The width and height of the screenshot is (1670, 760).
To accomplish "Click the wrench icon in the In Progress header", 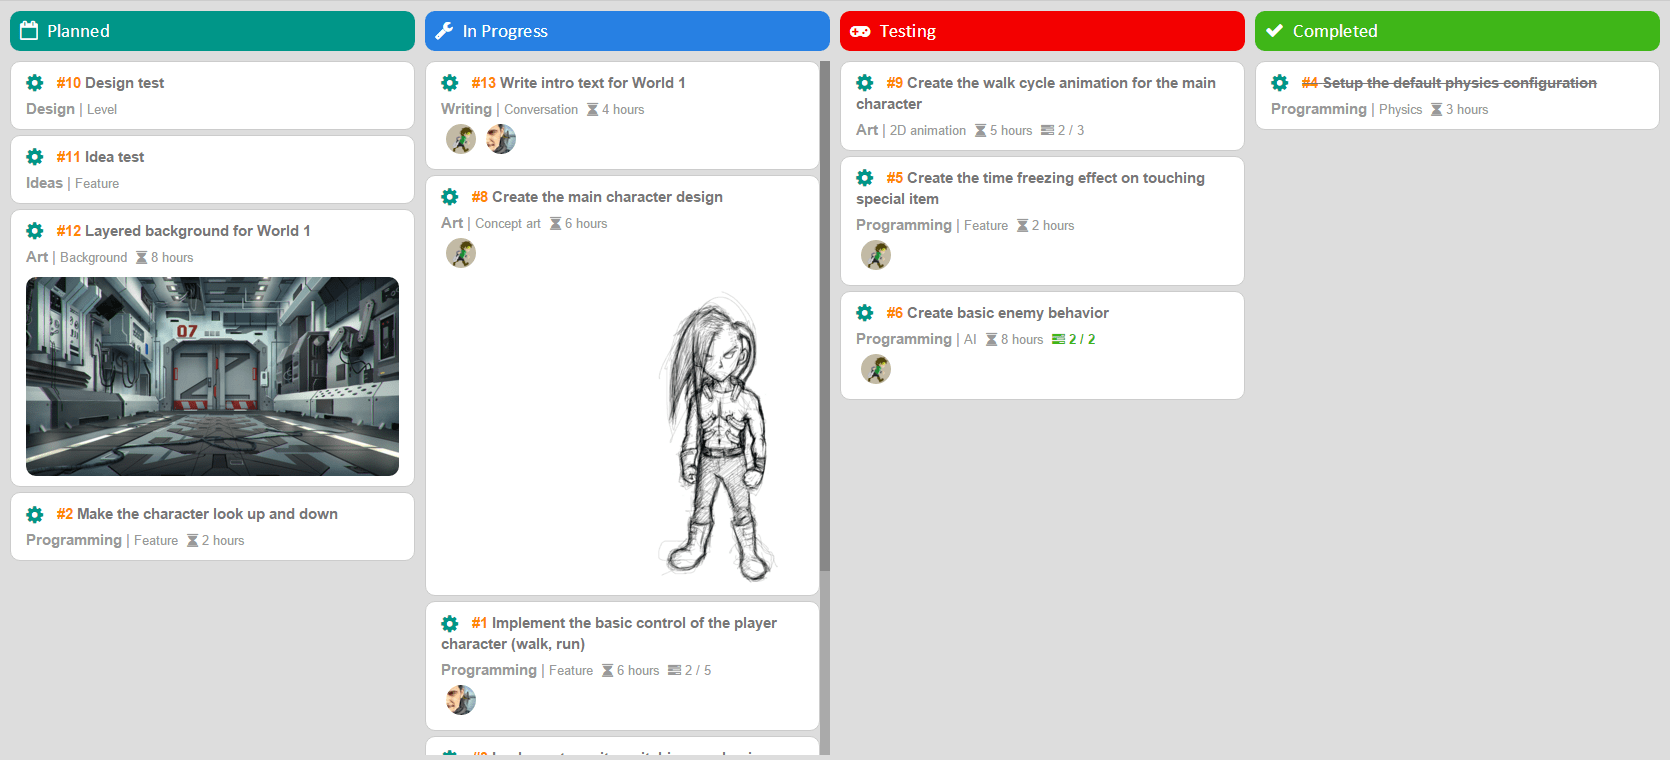I will [444, 31].
